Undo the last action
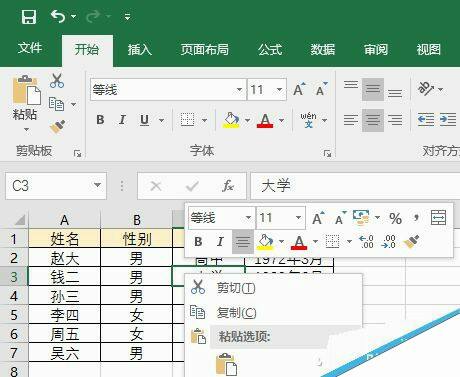 pos(58,16)
